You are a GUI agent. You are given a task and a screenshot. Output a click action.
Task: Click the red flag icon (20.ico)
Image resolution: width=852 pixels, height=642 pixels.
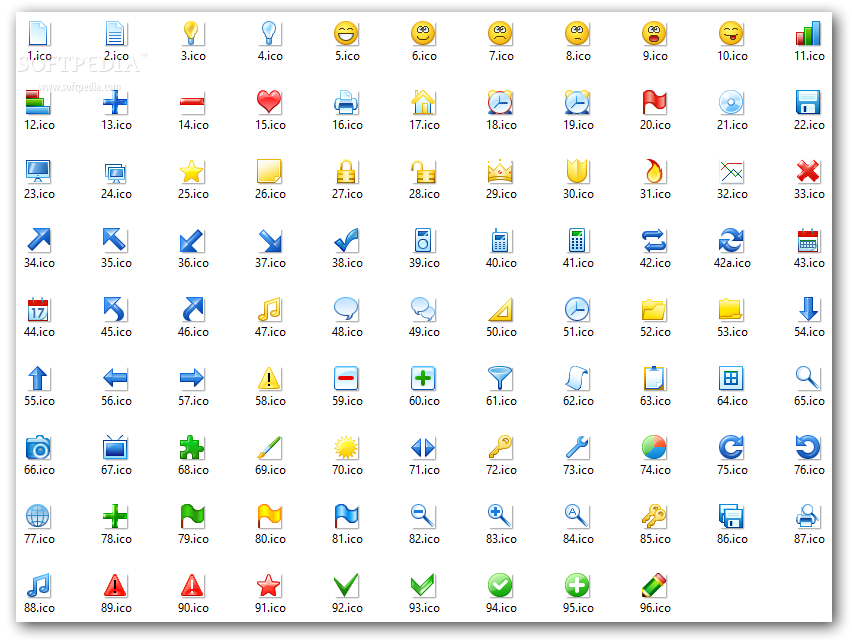click(x=654, y=102)
